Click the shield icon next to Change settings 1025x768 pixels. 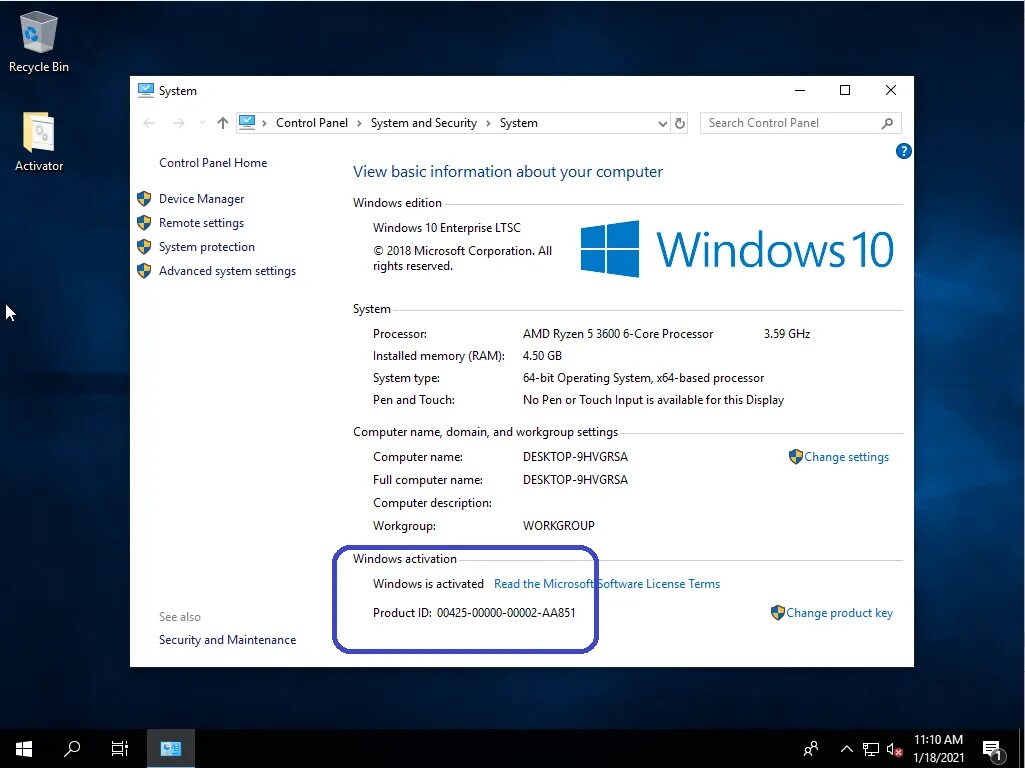click(796, 457)
